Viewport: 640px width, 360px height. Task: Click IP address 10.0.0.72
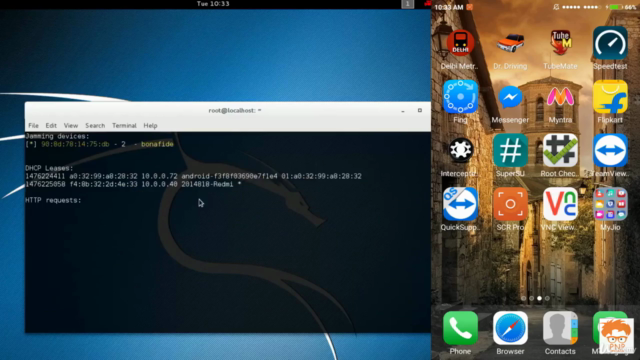point(160,176)
